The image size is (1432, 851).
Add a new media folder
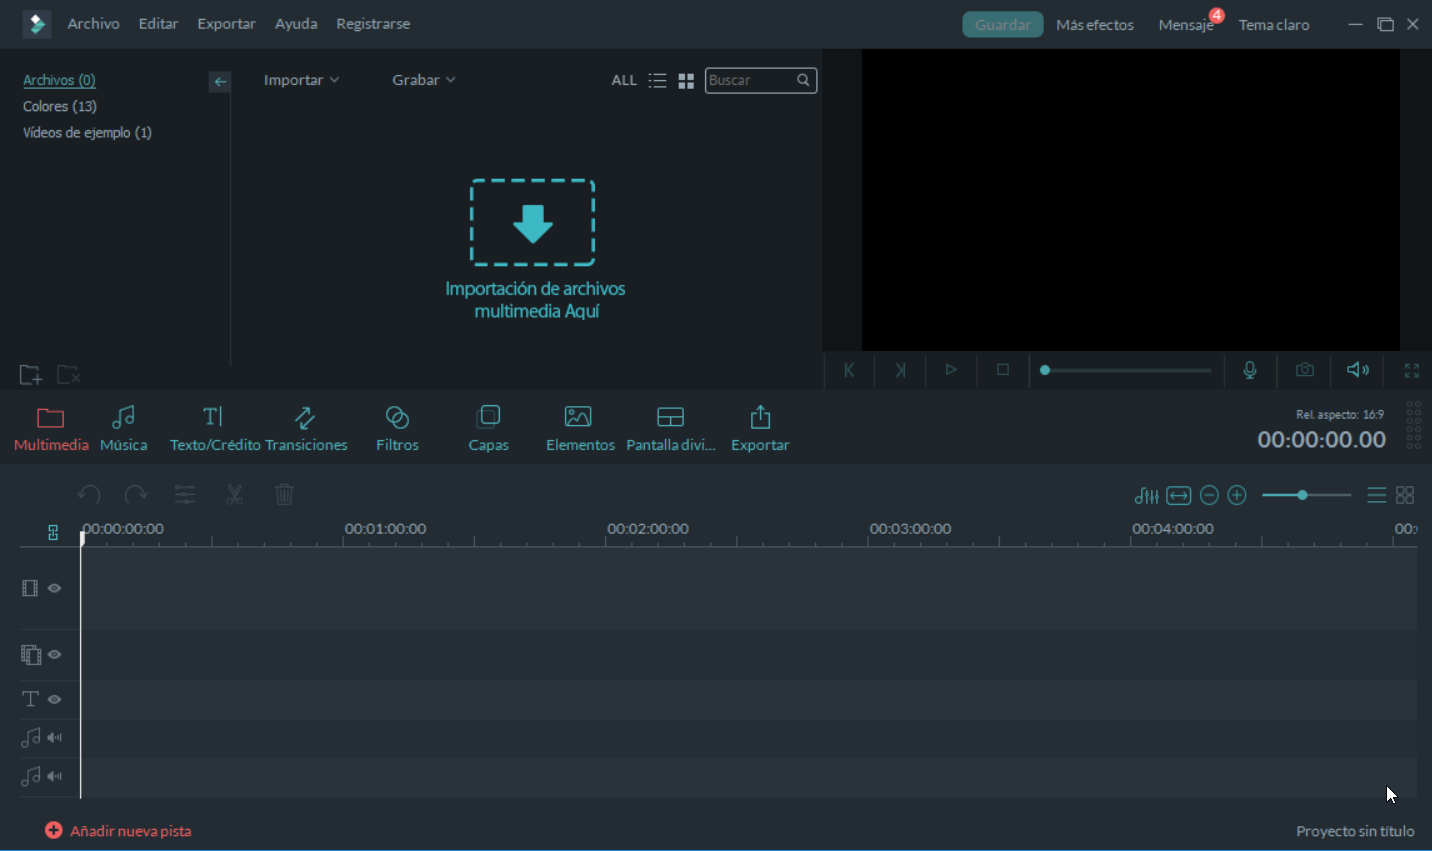(x=30, y=375)
